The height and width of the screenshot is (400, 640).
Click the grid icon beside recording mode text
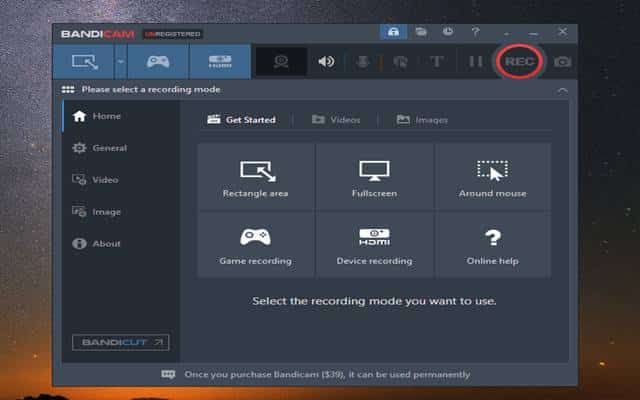coord(68,89)
